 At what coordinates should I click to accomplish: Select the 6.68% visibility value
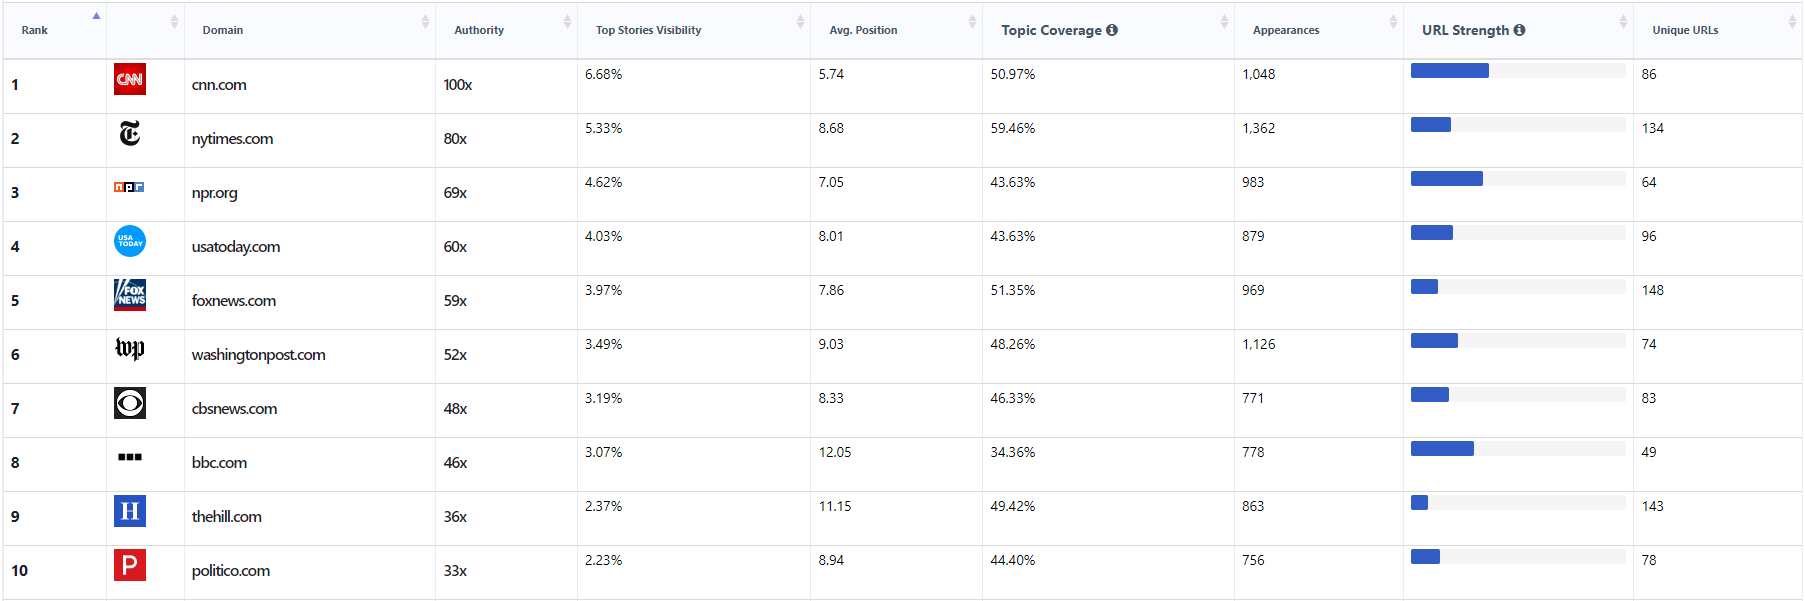[604, 74]
